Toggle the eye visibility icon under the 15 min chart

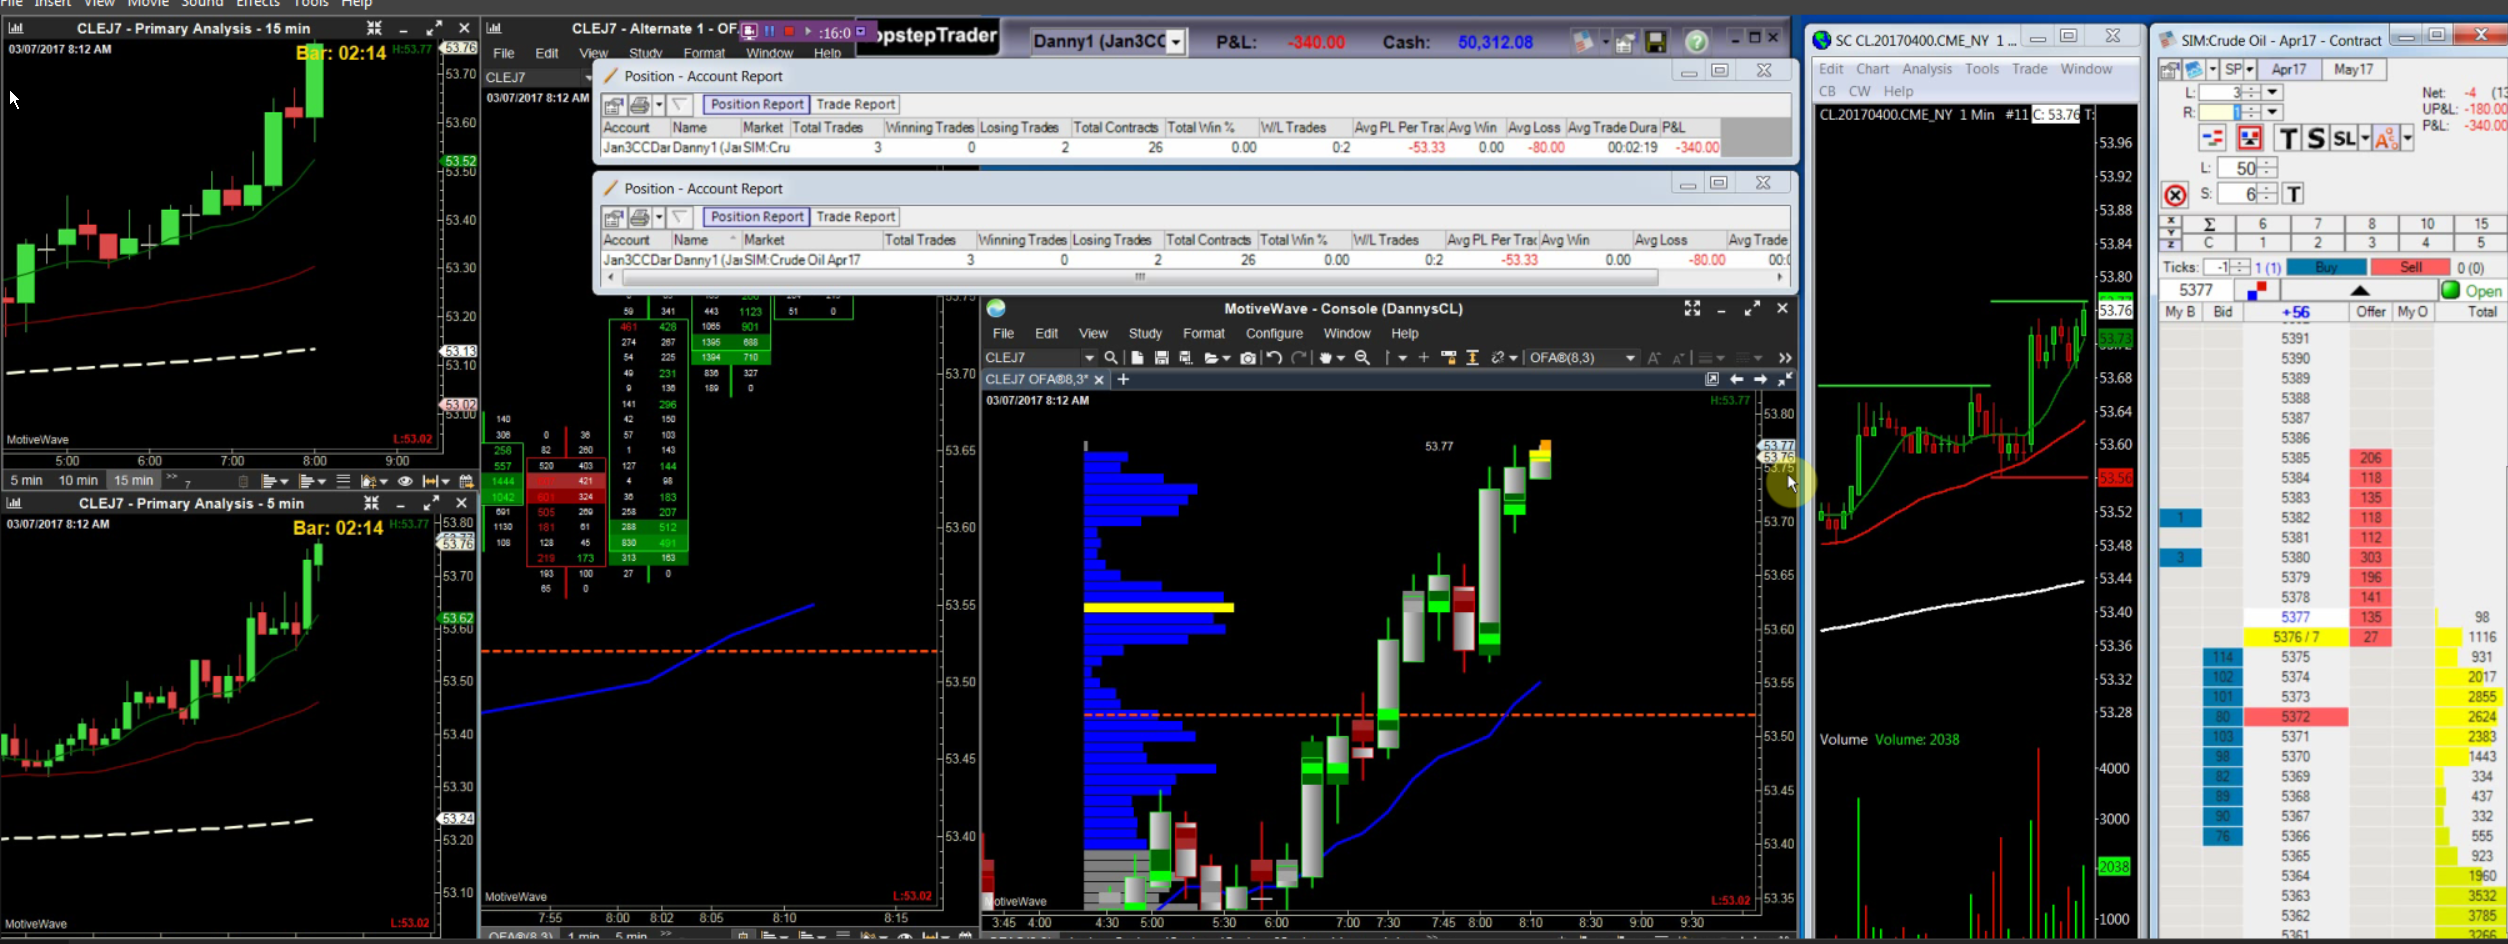[405, 481]
